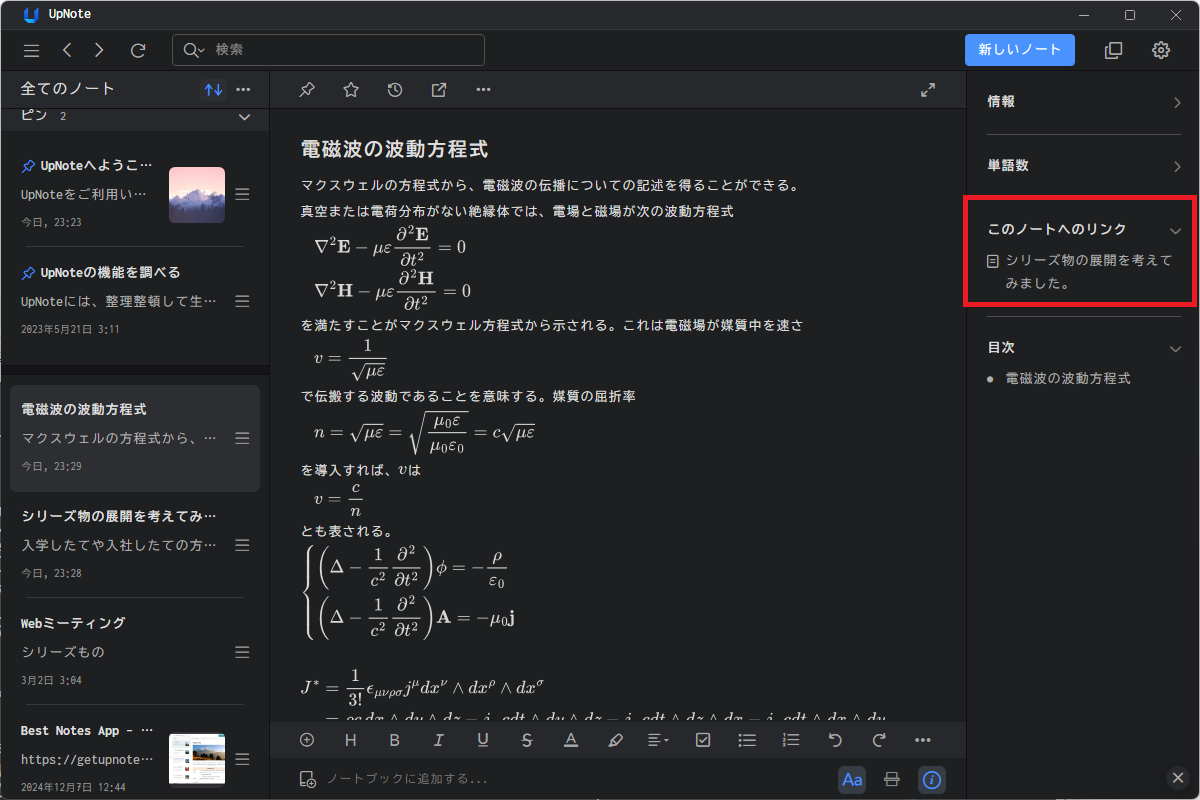The image size is (1200, 800).
Task: Open the note info panel icon
Action: click(931, 779)
